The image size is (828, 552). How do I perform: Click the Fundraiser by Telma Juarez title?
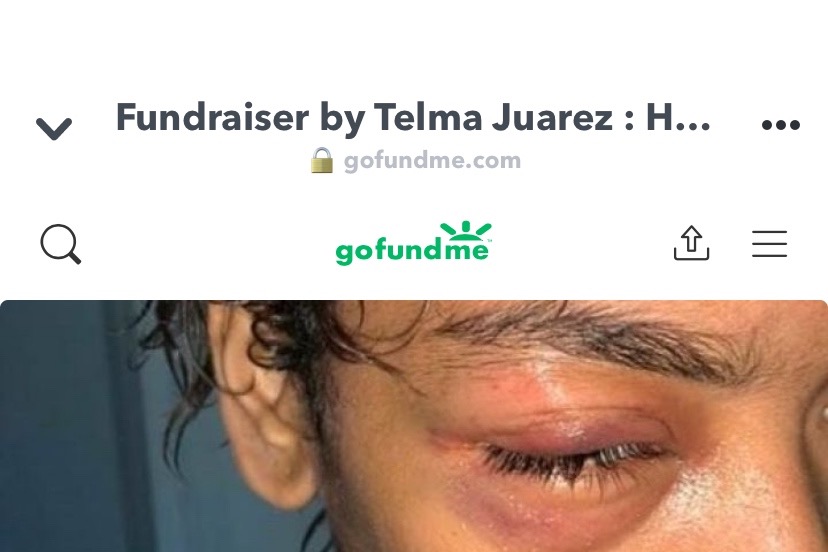point(413,117)
